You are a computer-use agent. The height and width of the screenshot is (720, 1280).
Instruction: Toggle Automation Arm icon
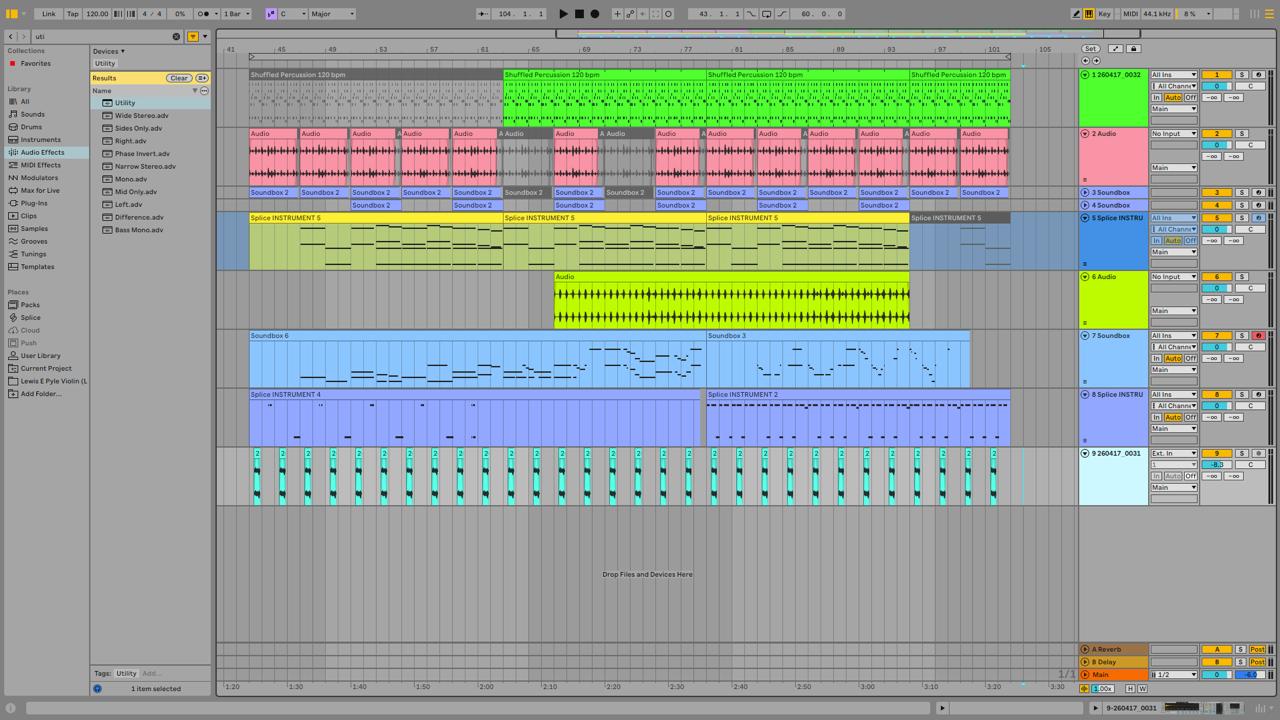point(630,14)
